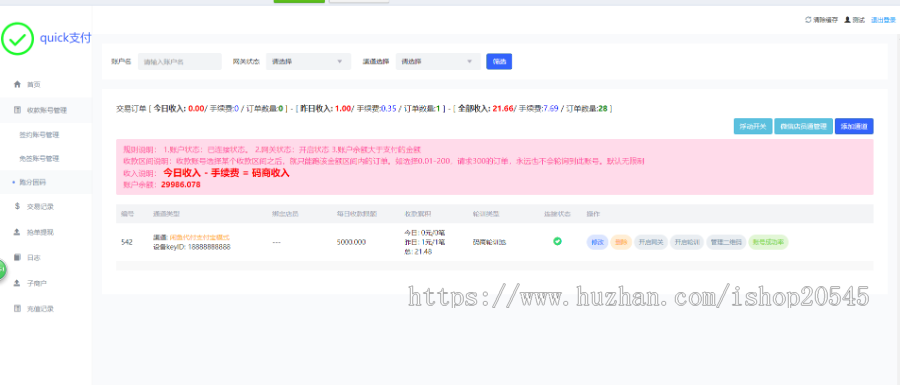This screenshot has height=385, width=900.
Task: Expand 收款账号管理 in the sidebar
Action: pos(46,110)
